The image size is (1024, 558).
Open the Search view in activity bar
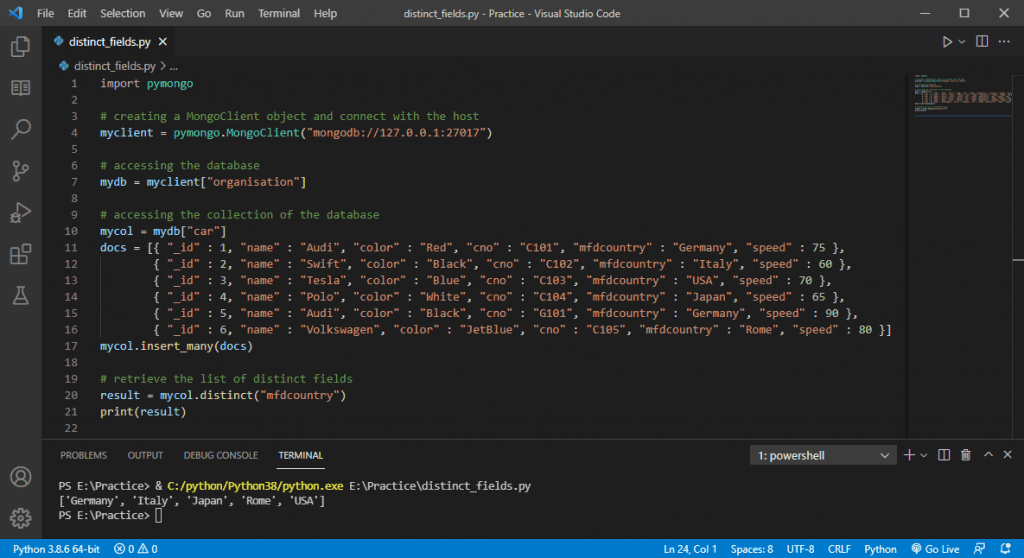coord(20,129)
